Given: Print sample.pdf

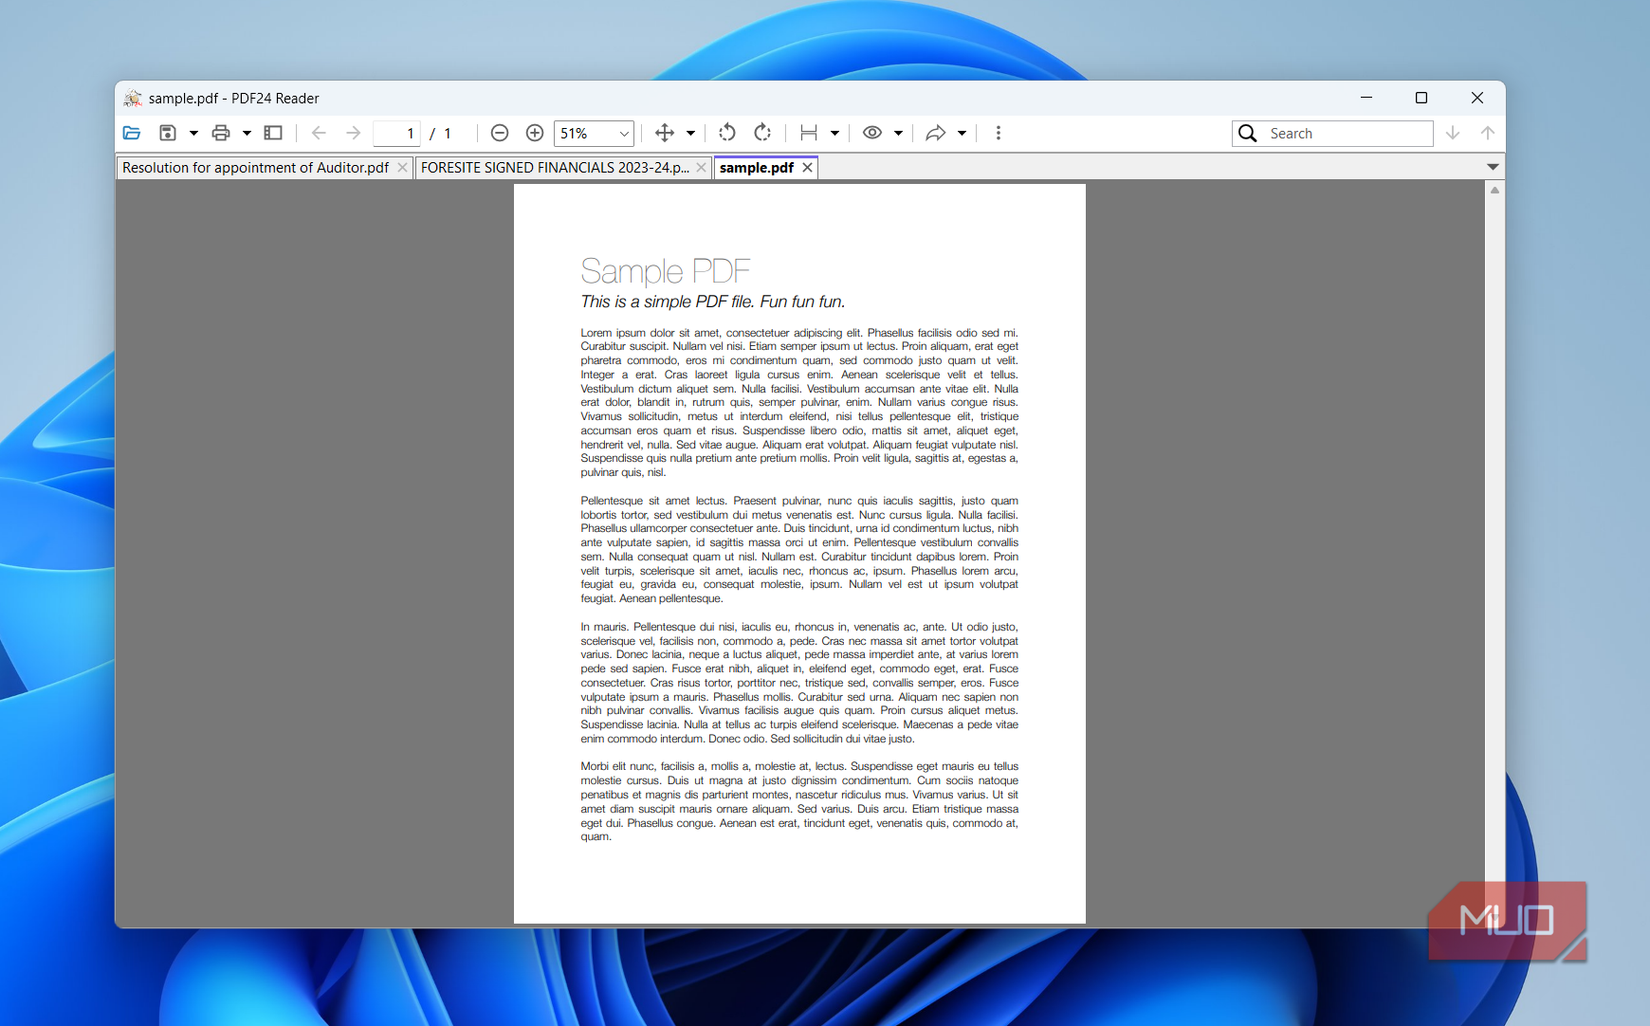Looking at the screenshot, I should click(x=220, y=132).
